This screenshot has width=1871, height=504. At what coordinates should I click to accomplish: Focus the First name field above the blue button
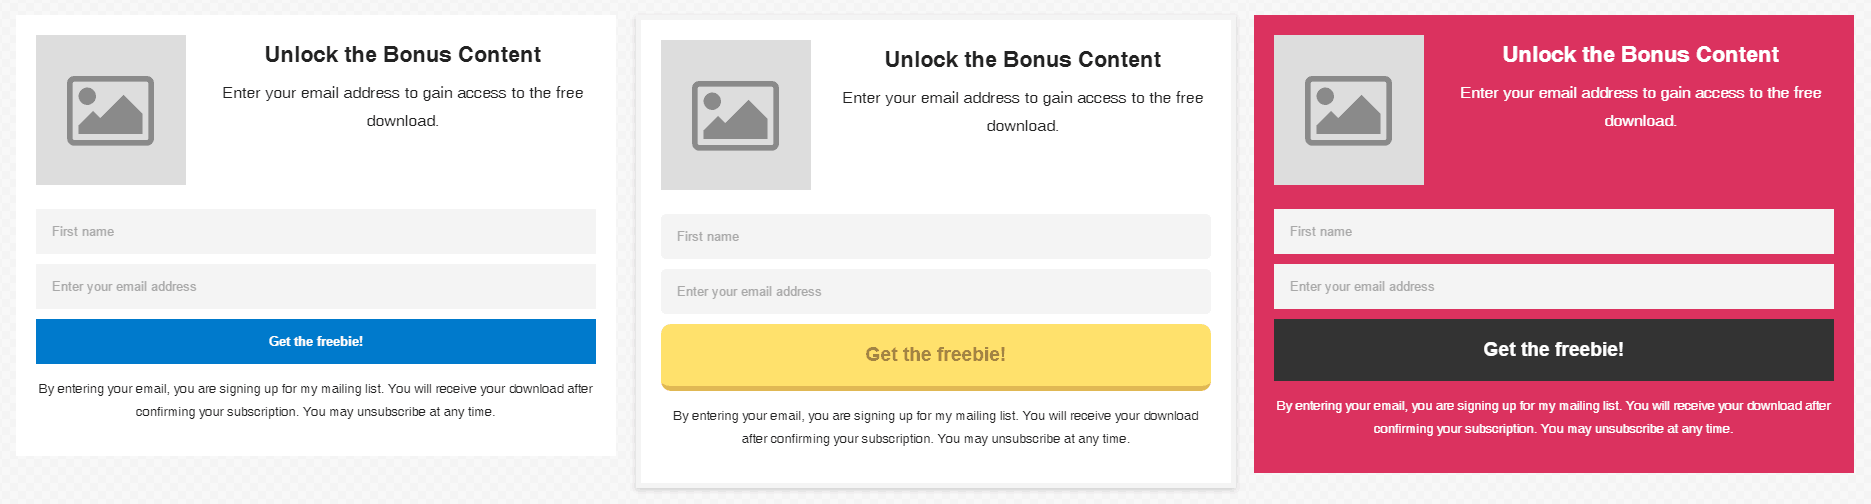316,231
